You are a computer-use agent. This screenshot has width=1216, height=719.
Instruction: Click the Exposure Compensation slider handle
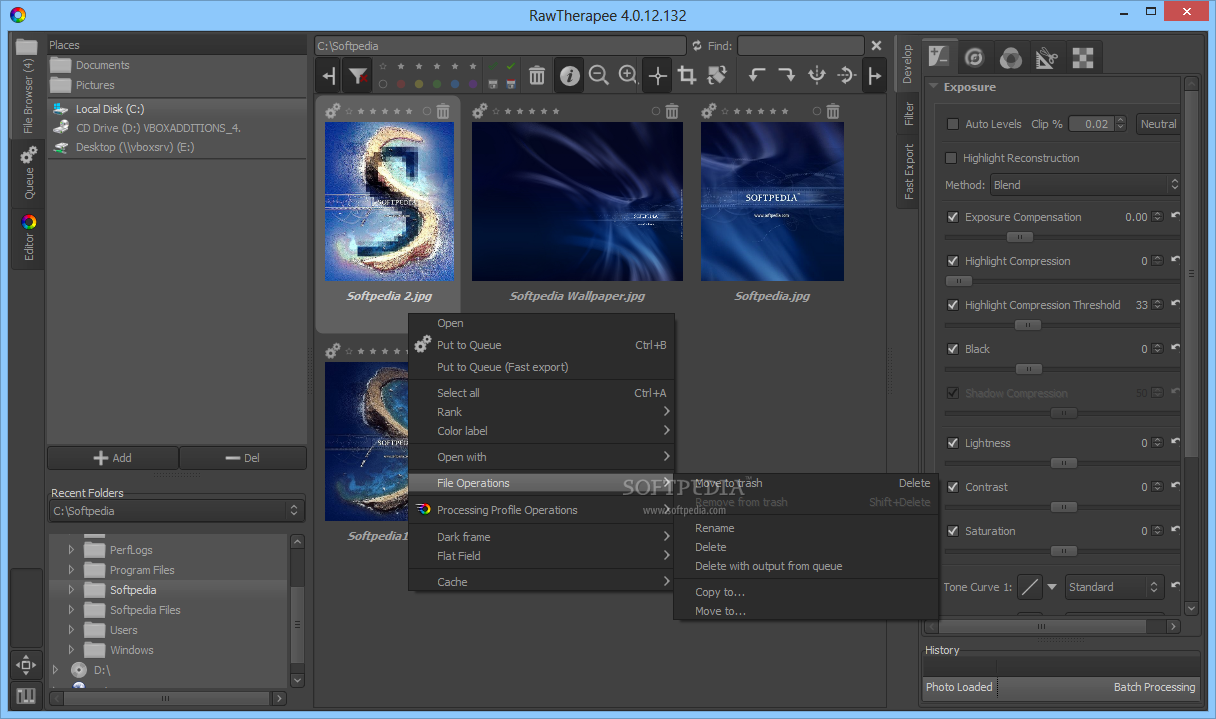[1019, 237]
